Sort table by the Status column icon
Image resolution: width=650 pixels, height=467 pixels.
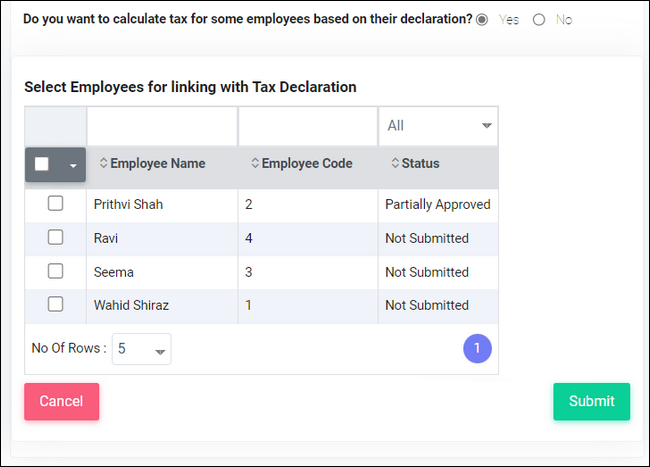pos(395,163)
